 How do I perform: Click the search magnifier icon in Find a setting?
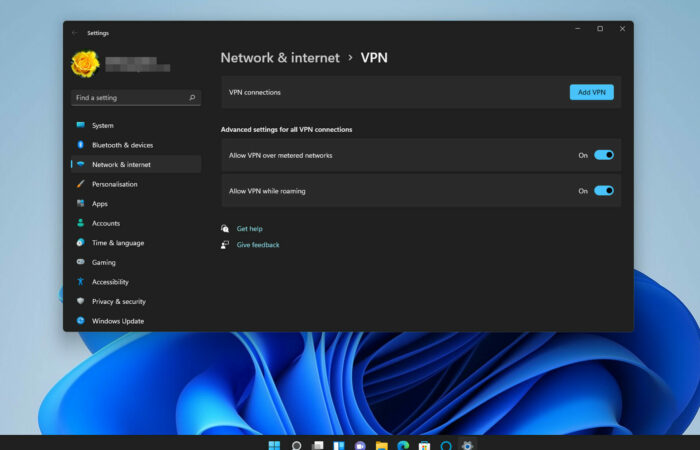click(x=192, y=97)
